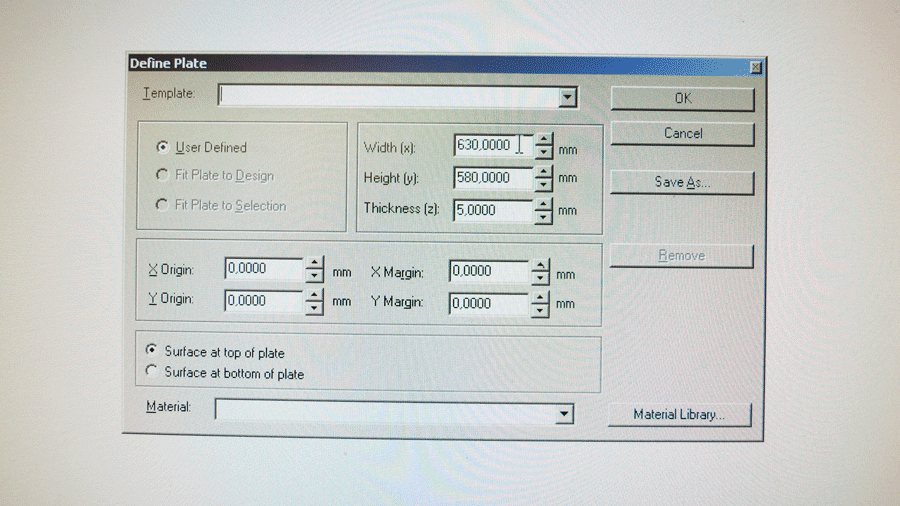Decrease Width (x) with down arrow
The image size is (900, 506).
[x=543, y=152]
